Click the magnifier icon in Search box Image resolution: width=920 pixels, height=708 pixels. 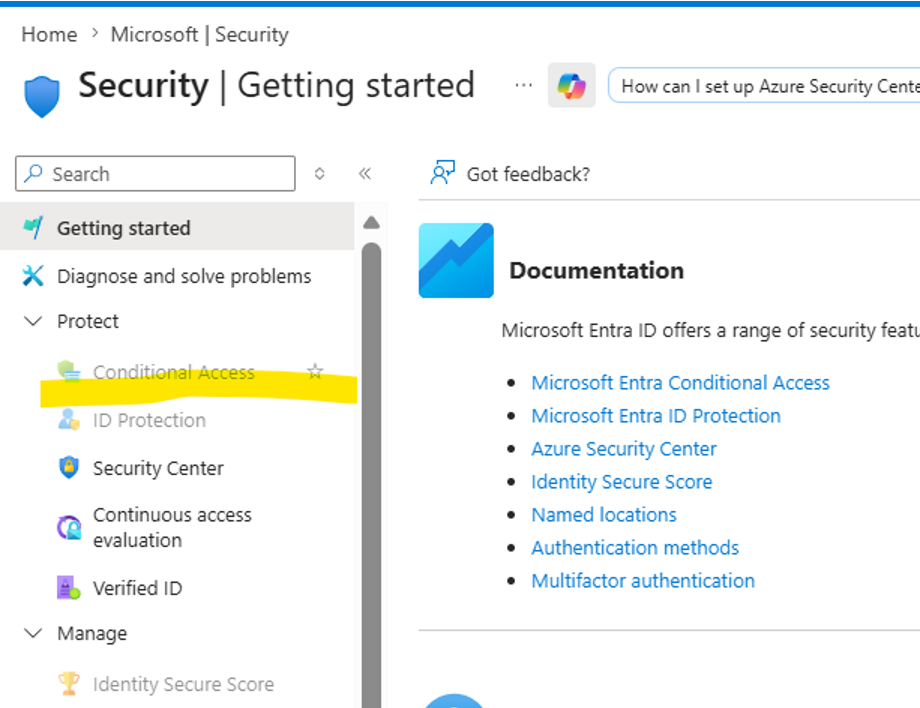coord(33,173)
